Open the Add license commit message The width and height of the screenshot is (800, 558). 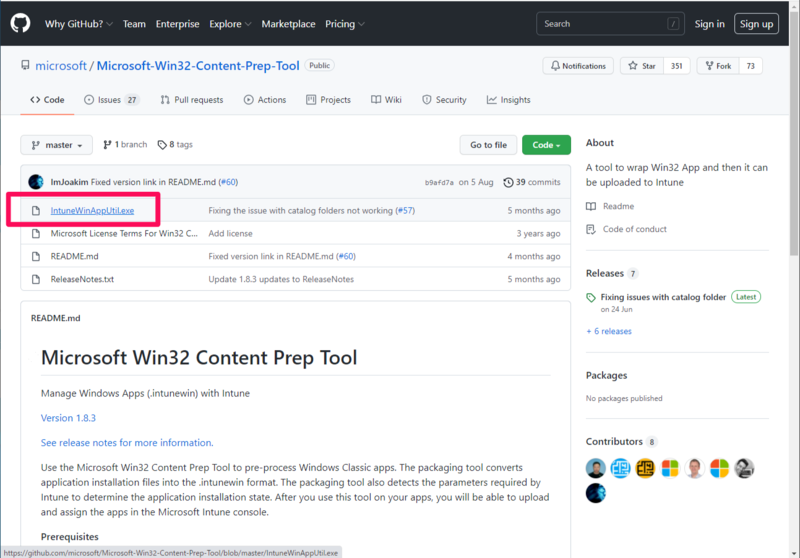[x=230, y=234]
